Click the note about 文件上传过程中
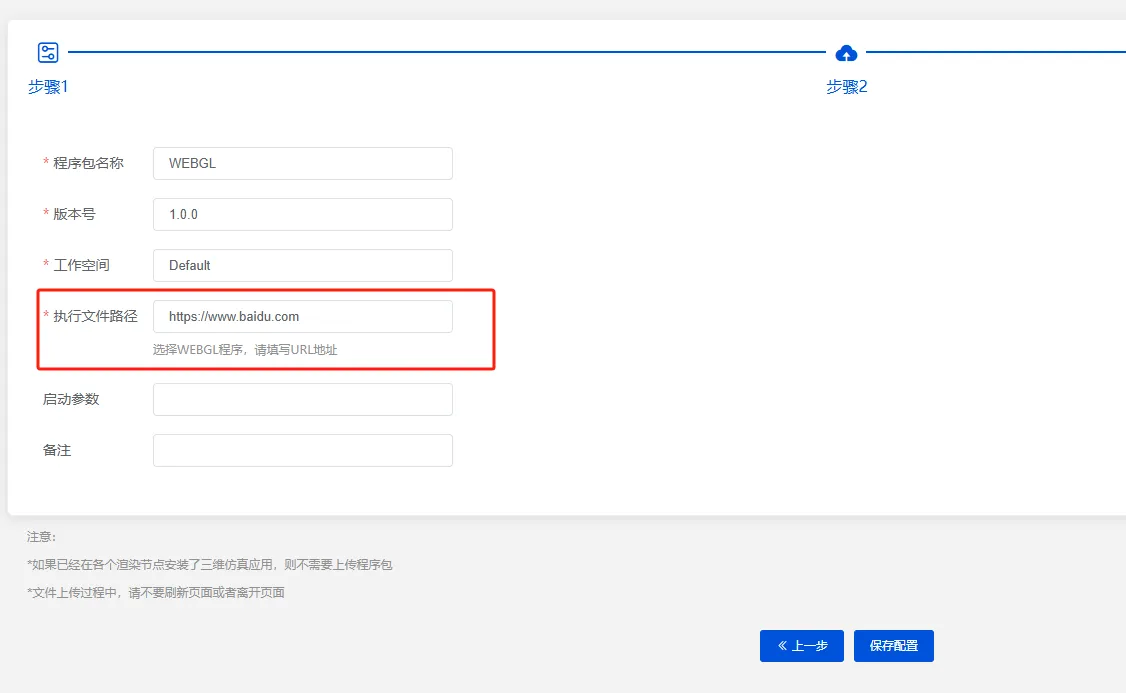 (x=156, y=592)
